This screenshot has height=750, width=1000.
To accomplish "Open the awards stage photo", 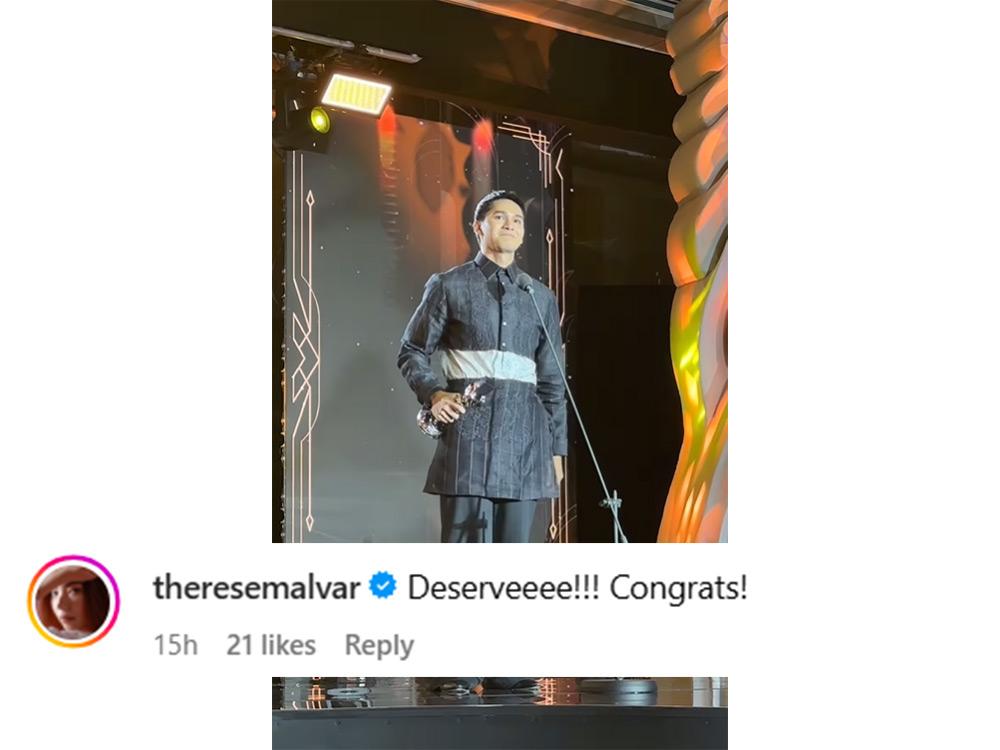I will pyautogui.click(x=499, y=271).
